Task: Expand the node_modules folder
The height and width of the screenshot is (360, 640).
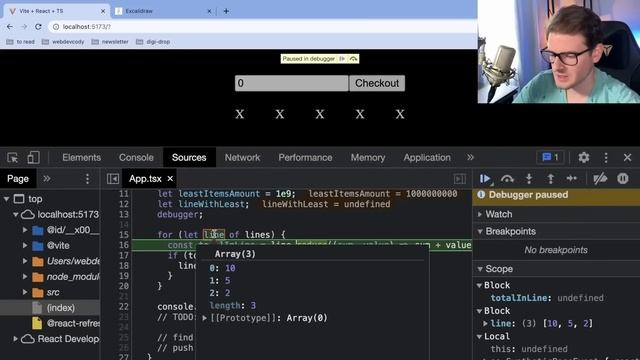Action: coord(25,276)
